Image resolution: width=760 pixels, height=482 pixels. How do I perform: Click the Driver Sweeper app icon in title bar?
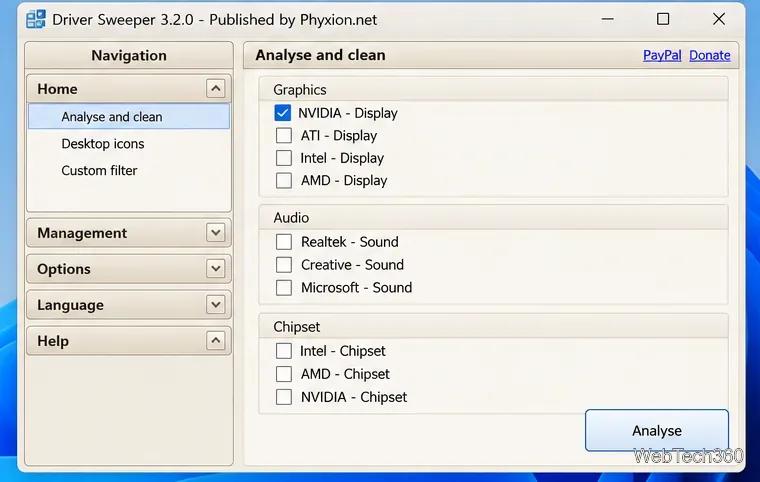click(36, 19)
